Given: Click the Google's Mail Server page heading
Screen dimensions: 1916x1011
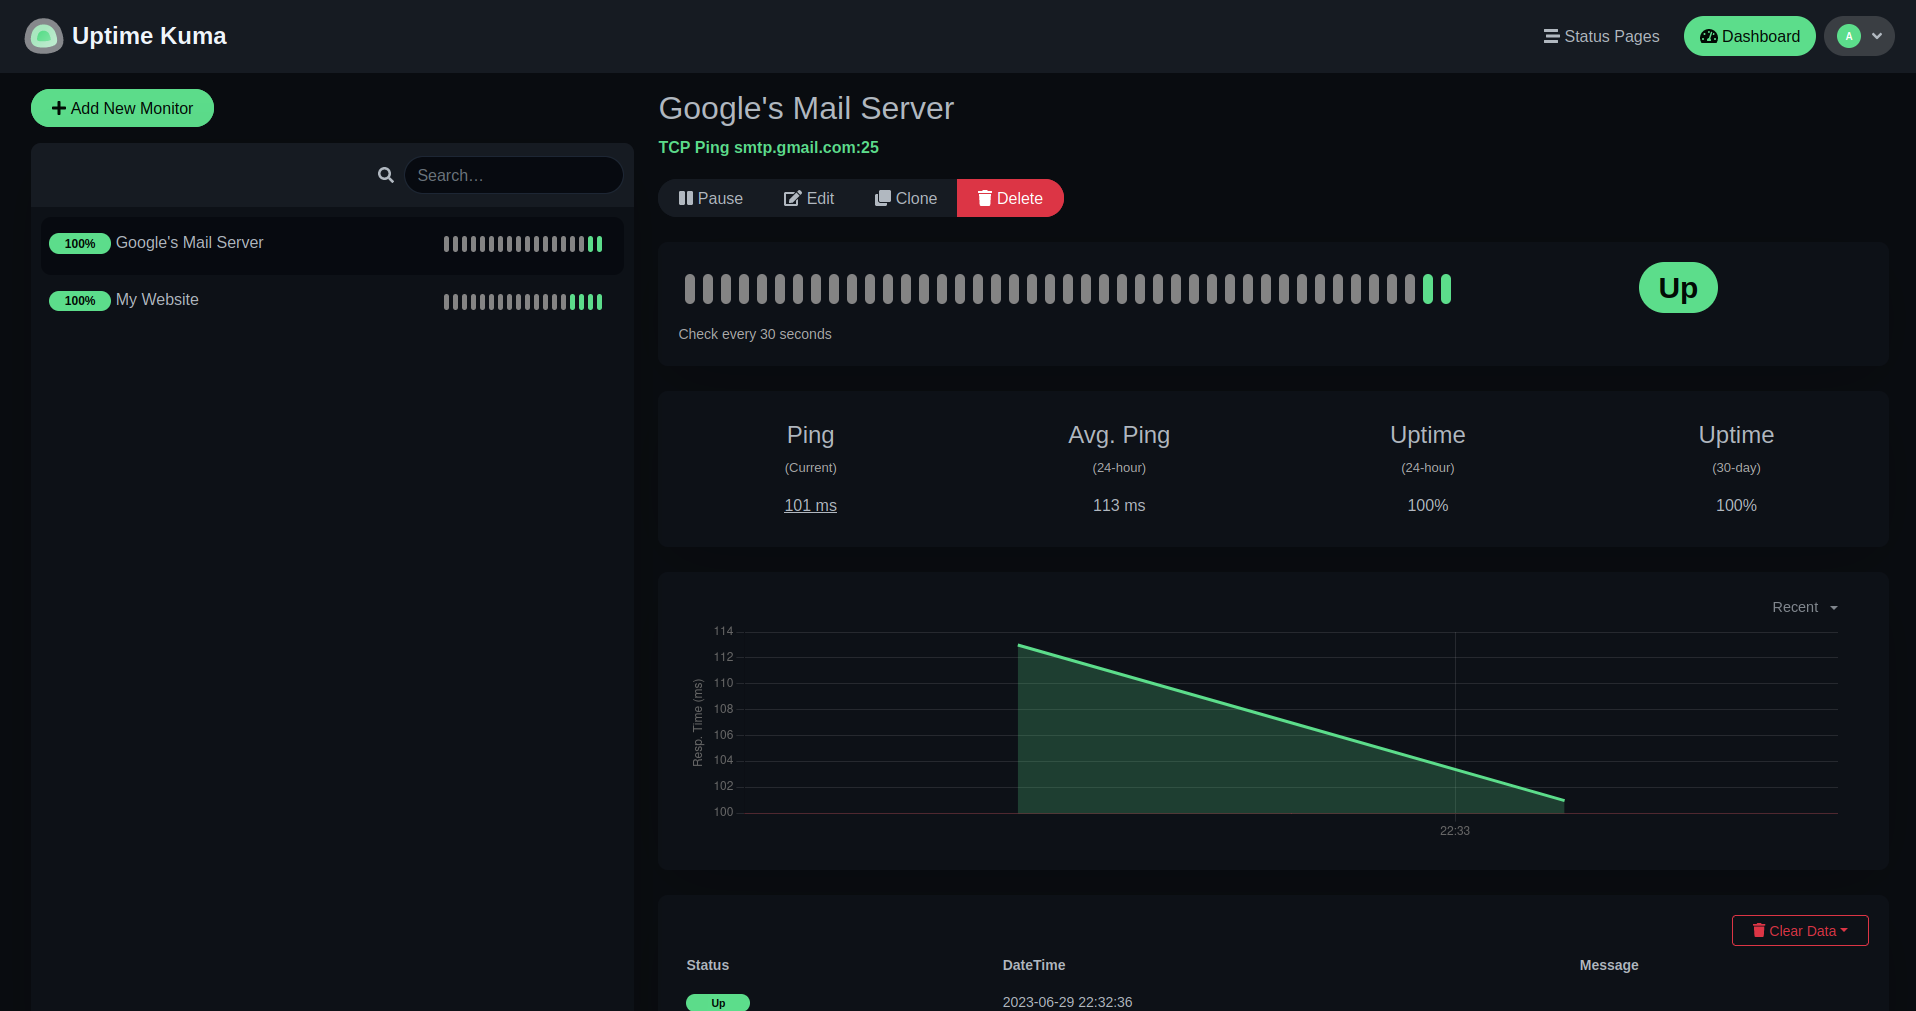Looking at the screenshot, I should [806, 108].
